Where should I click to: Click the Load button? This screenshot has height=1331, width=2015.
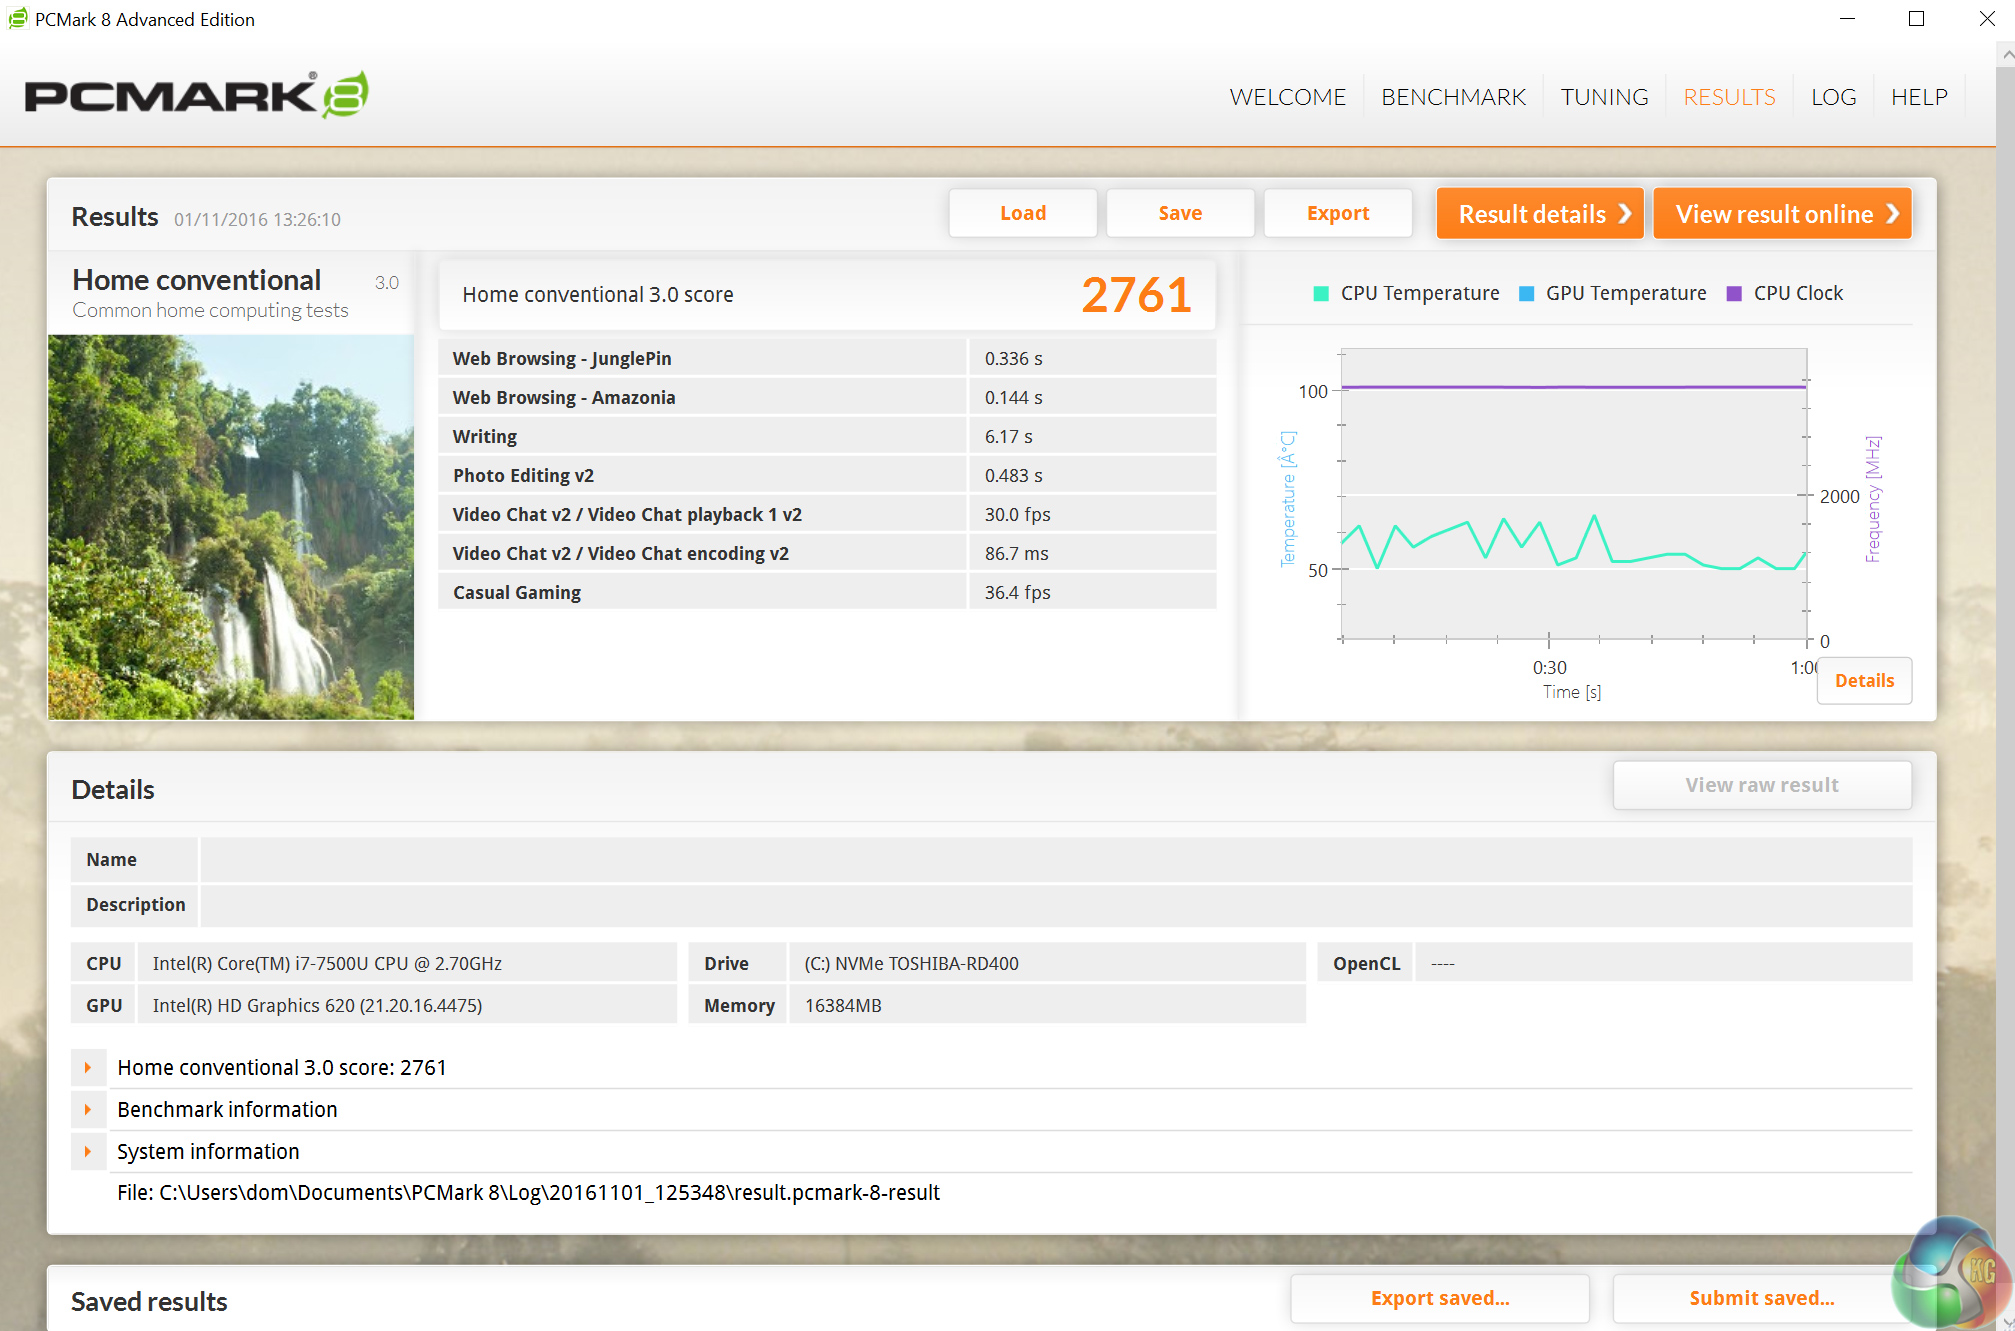pyautogui.click(x=1022, y=213)
